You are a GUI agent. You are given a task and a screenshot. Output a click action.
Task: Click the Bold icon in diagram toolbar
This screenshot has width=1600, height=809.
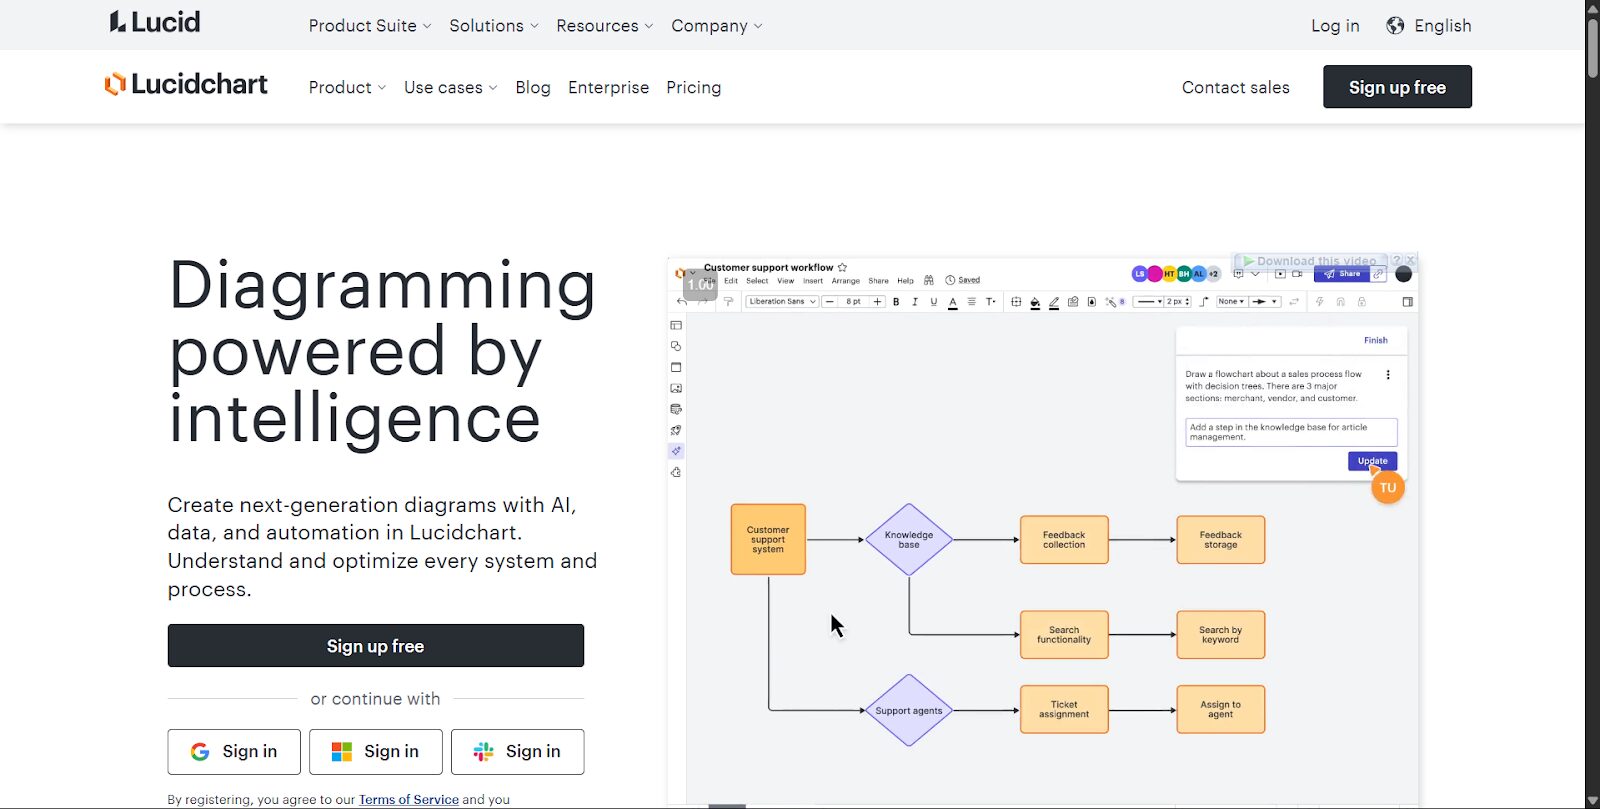pos(896,302)
